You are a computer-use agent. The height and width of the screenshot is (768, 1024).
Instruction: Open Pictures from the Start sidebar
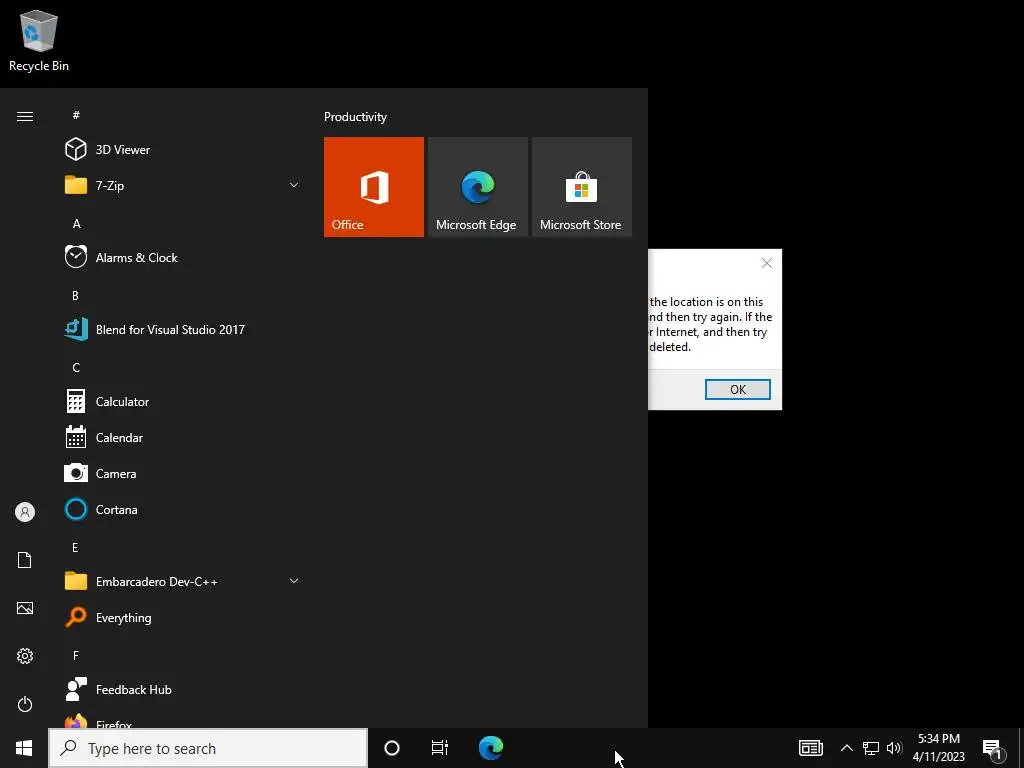(25, 608)
